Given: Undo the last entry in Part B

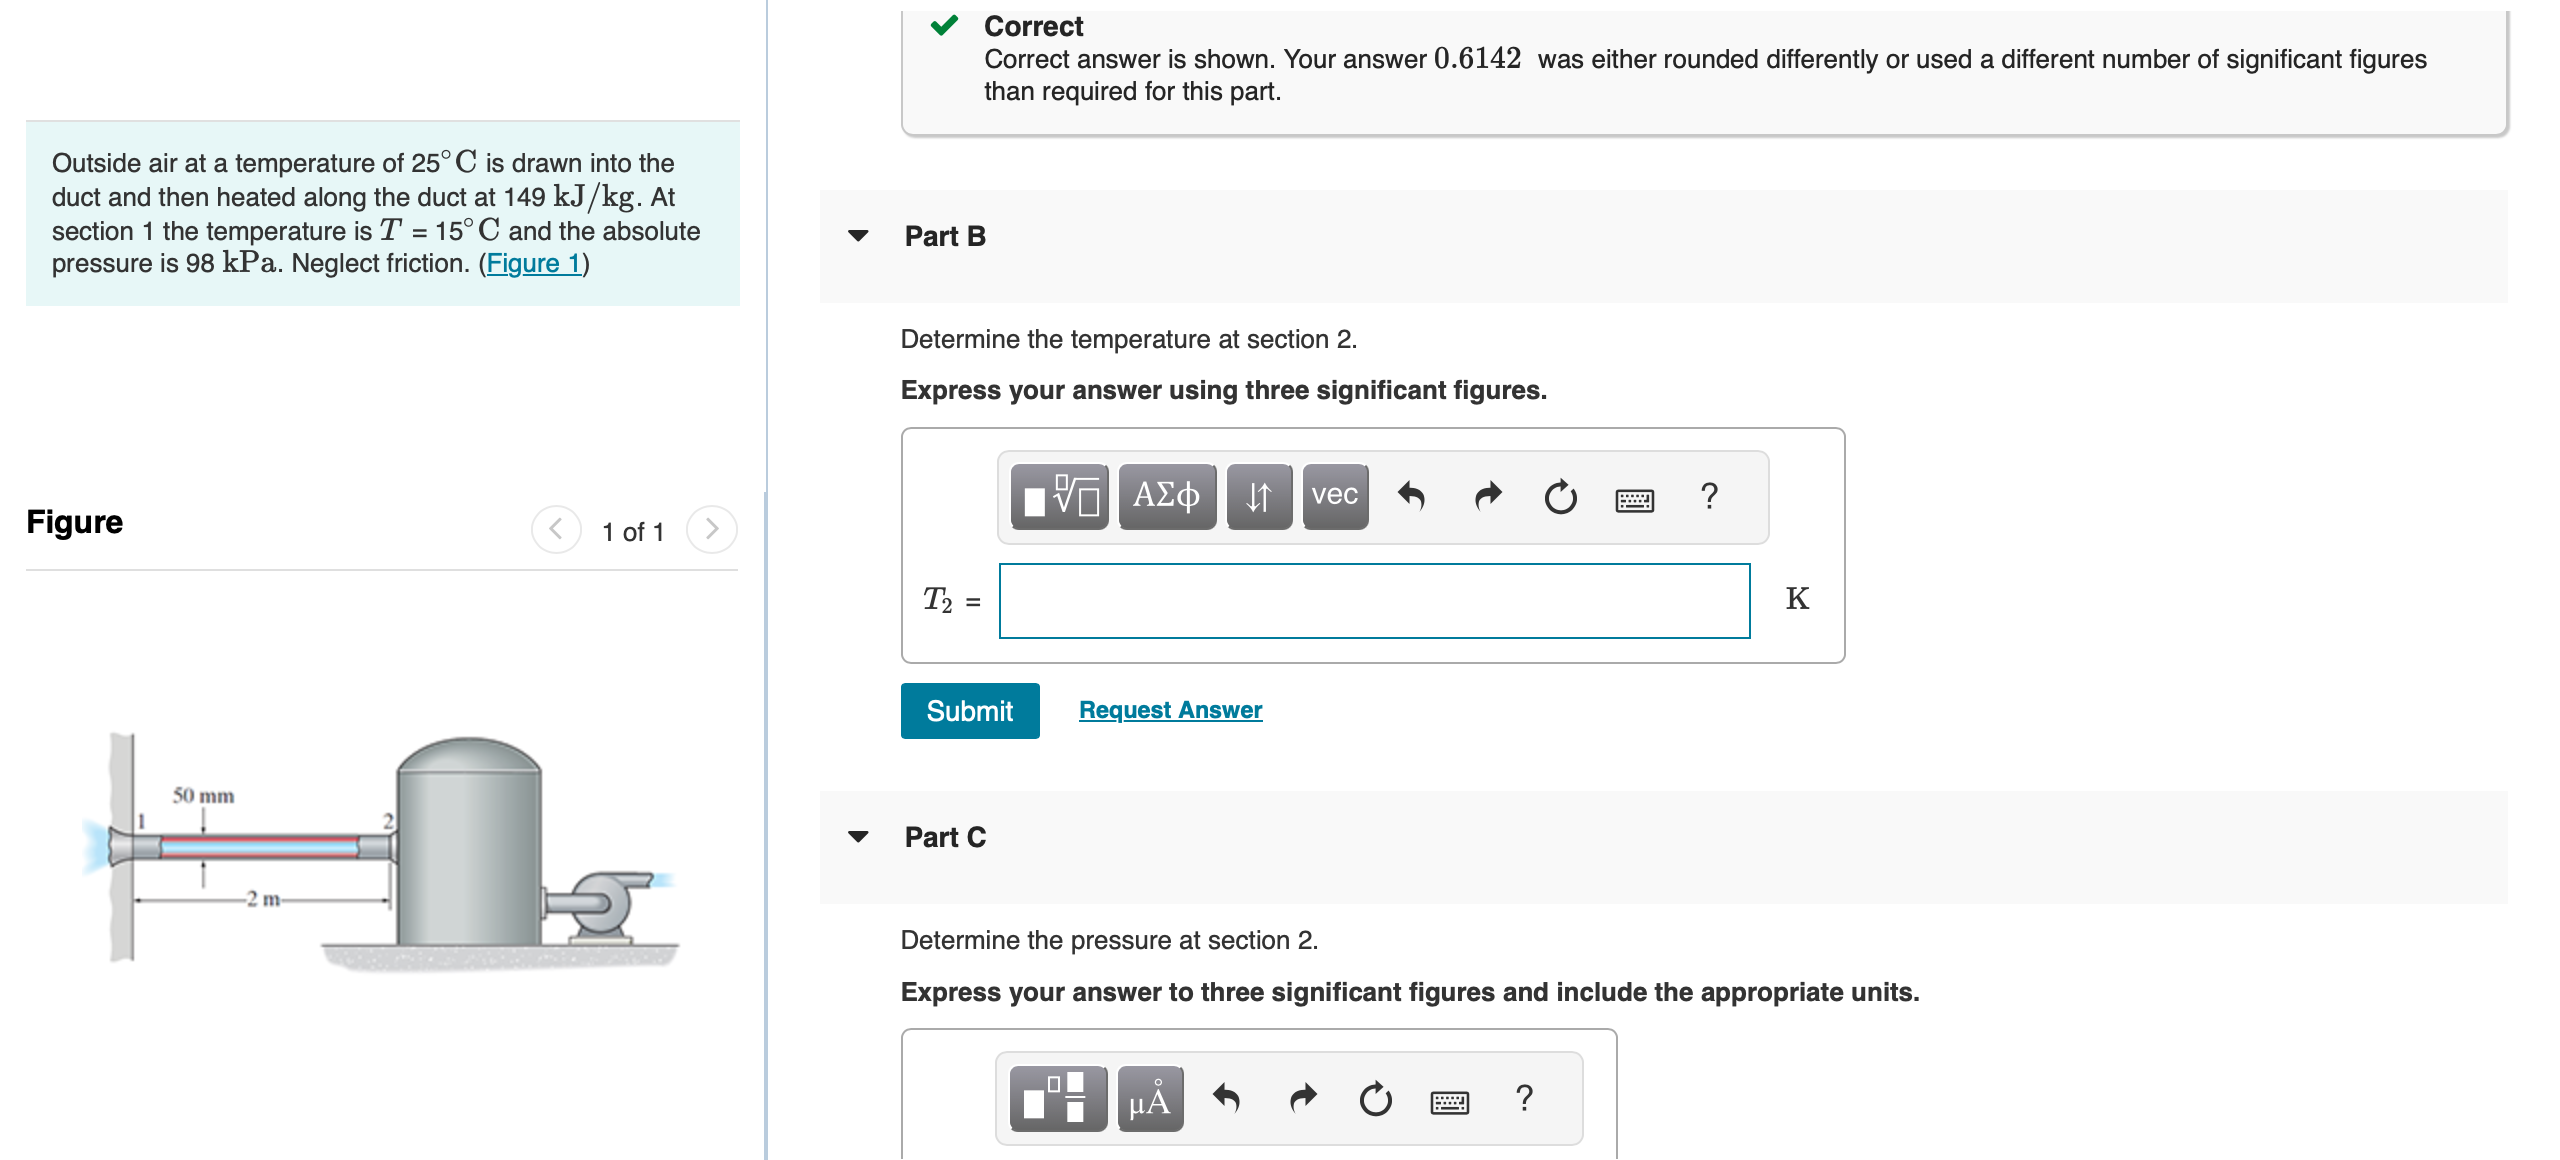Looking at the screenshot, I should point(1415,497).
